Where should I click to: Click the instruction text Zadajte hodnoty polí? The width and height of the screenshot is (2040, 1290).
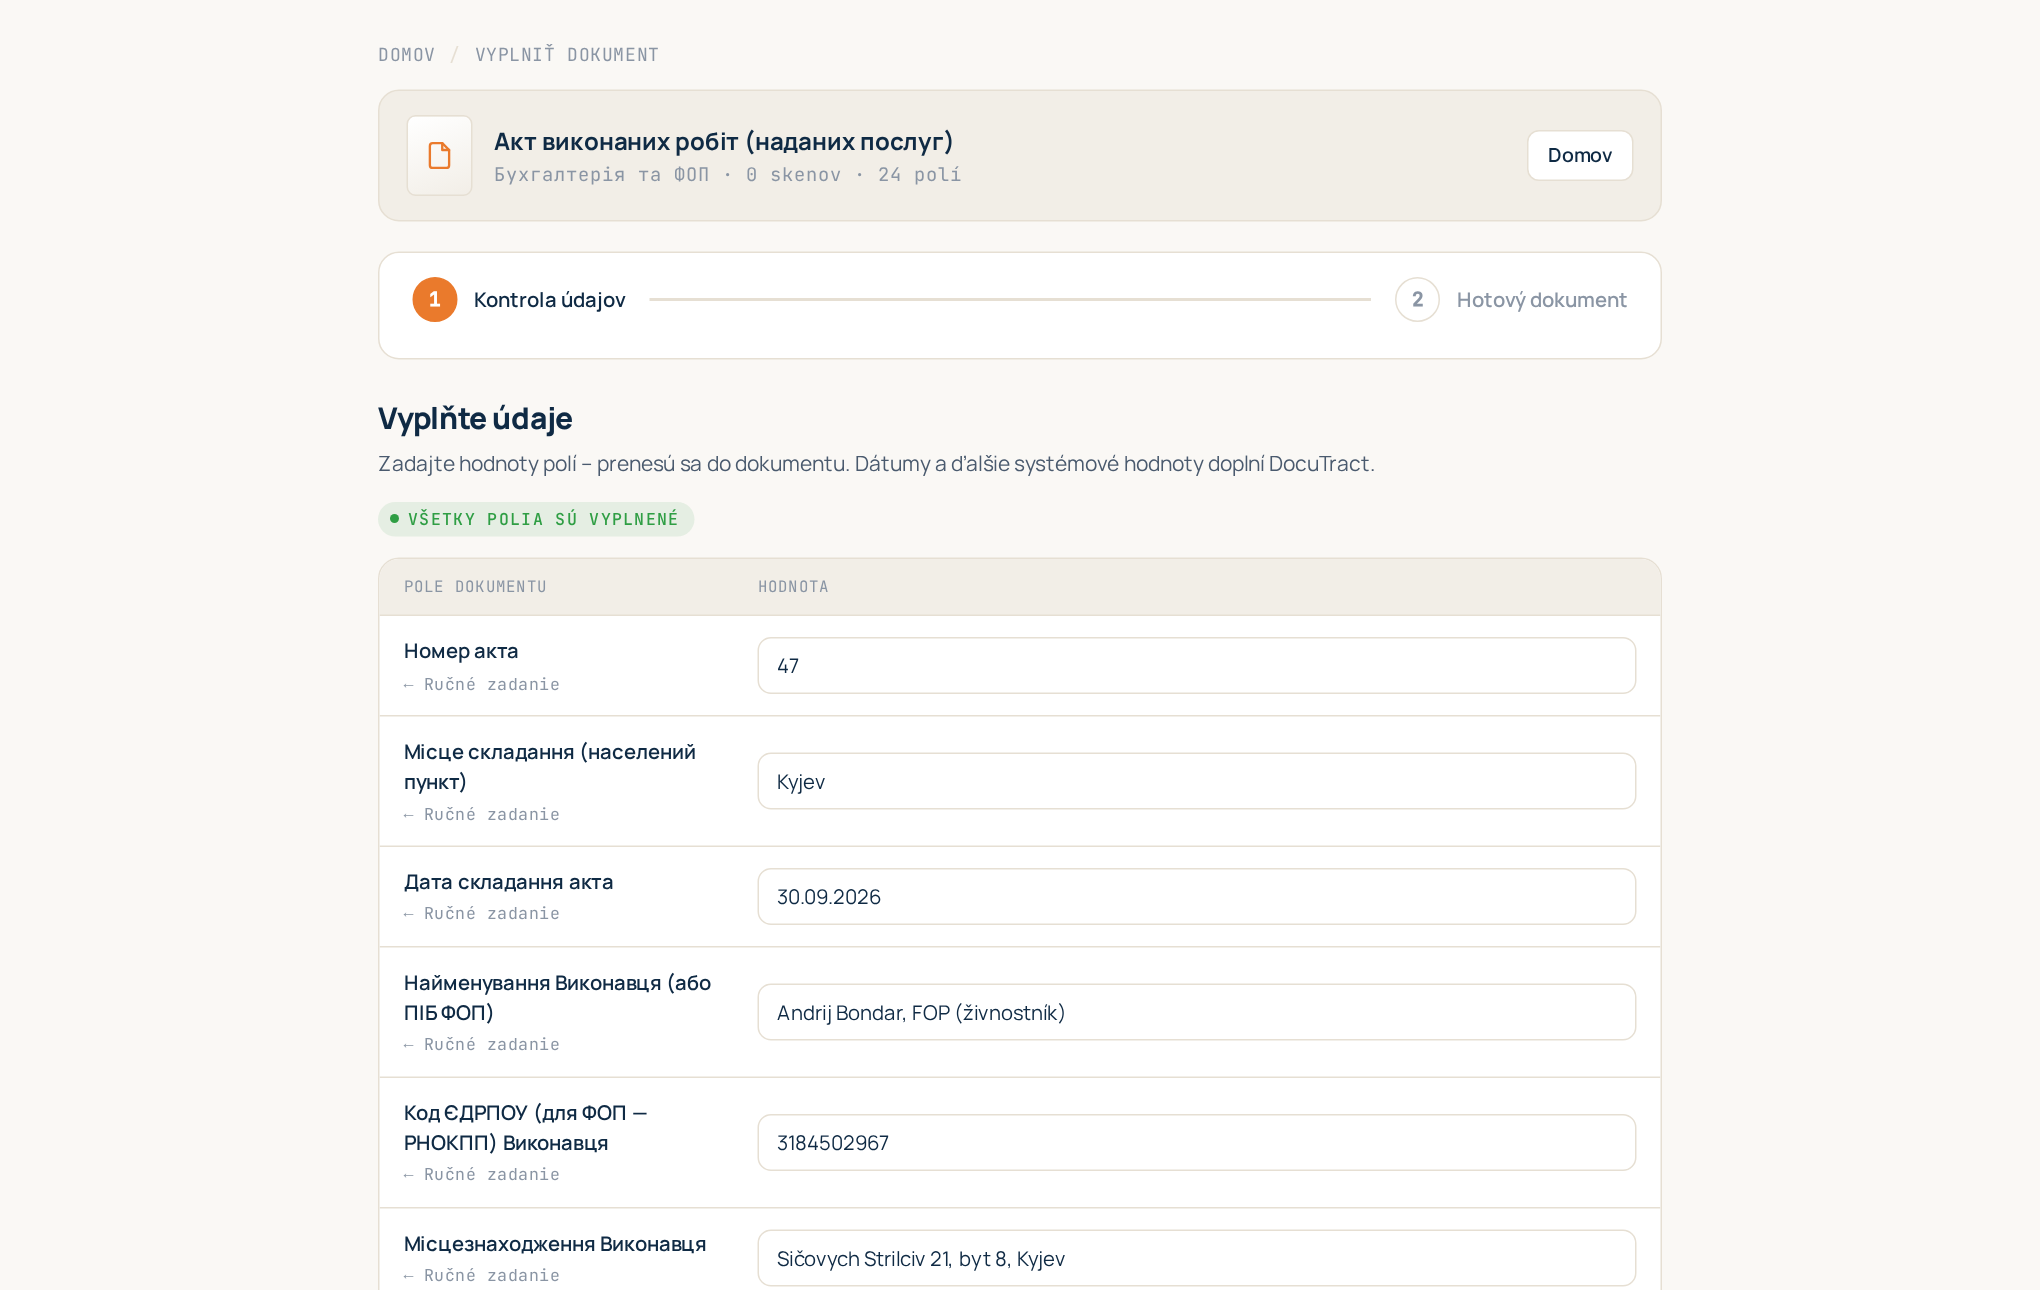point(876,464)
